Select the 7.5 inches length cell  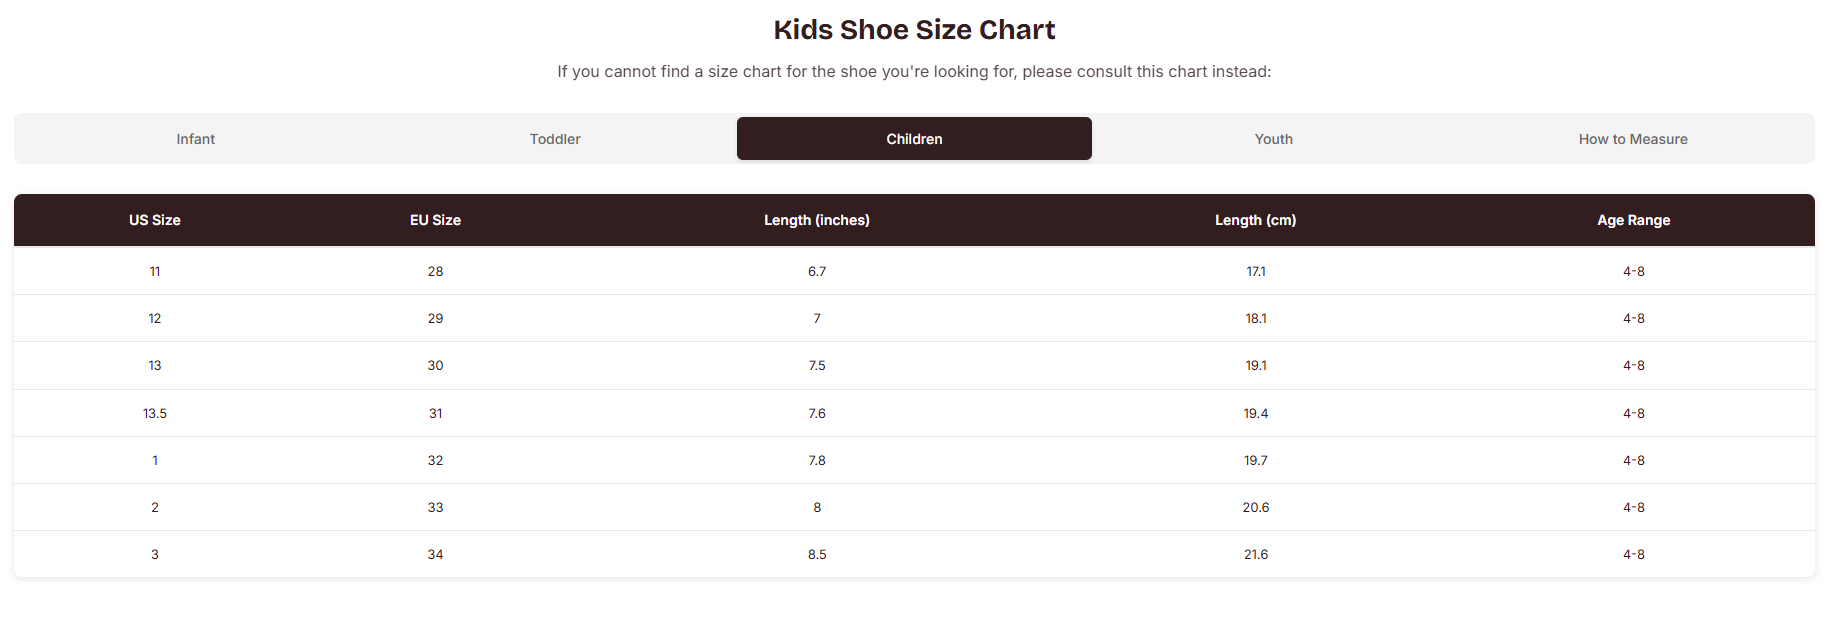point(817,365)
